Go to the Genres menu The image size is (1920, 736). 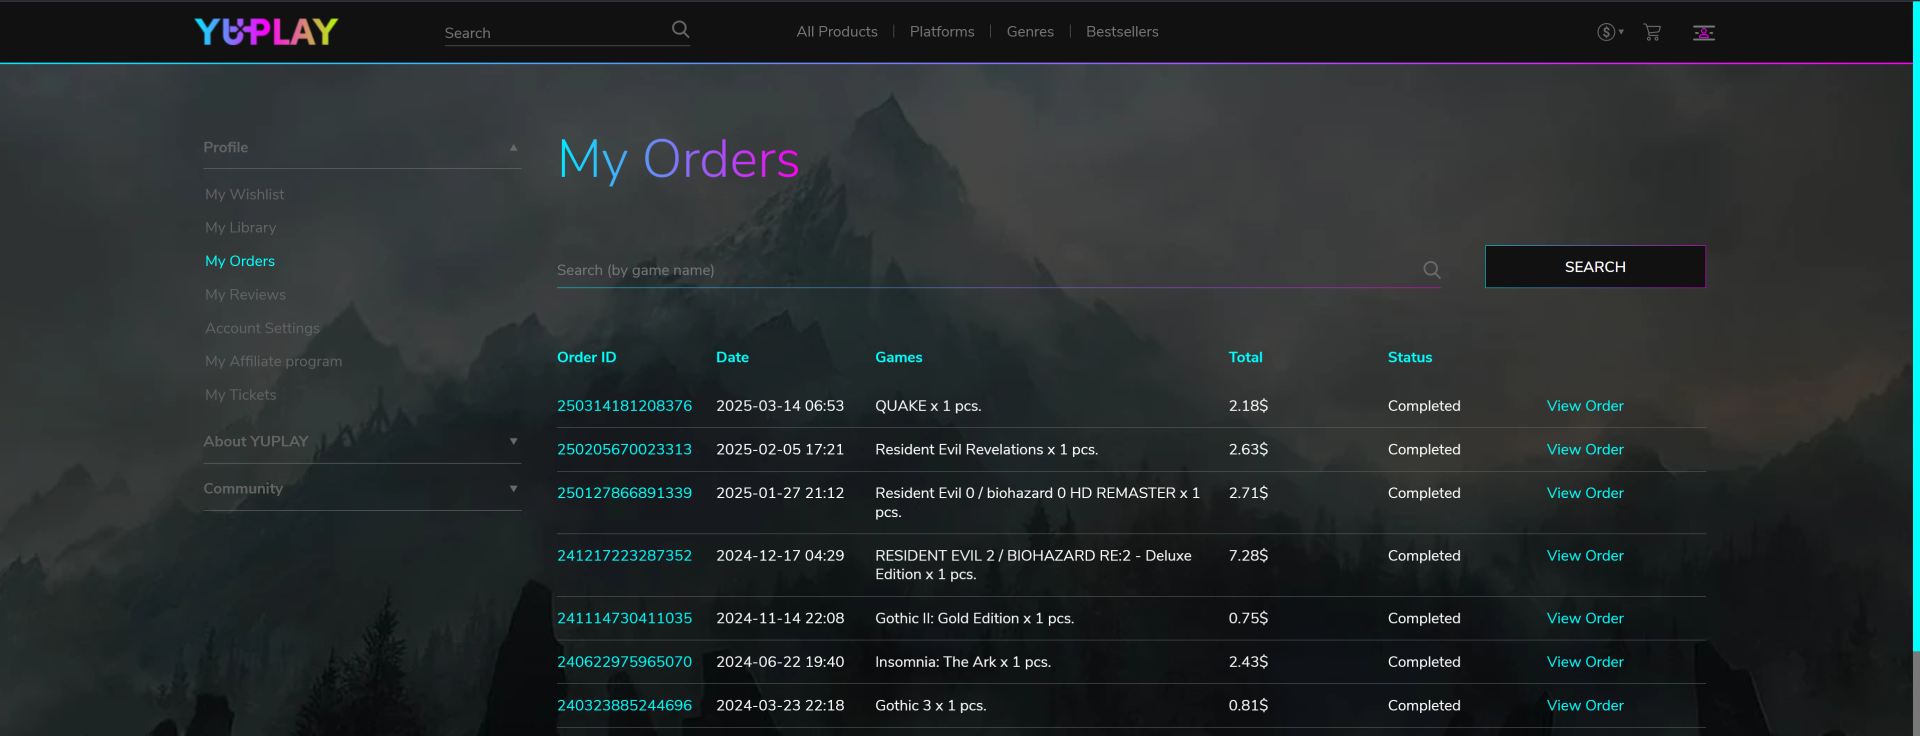pyautogui.click(x=1029, y=32)
